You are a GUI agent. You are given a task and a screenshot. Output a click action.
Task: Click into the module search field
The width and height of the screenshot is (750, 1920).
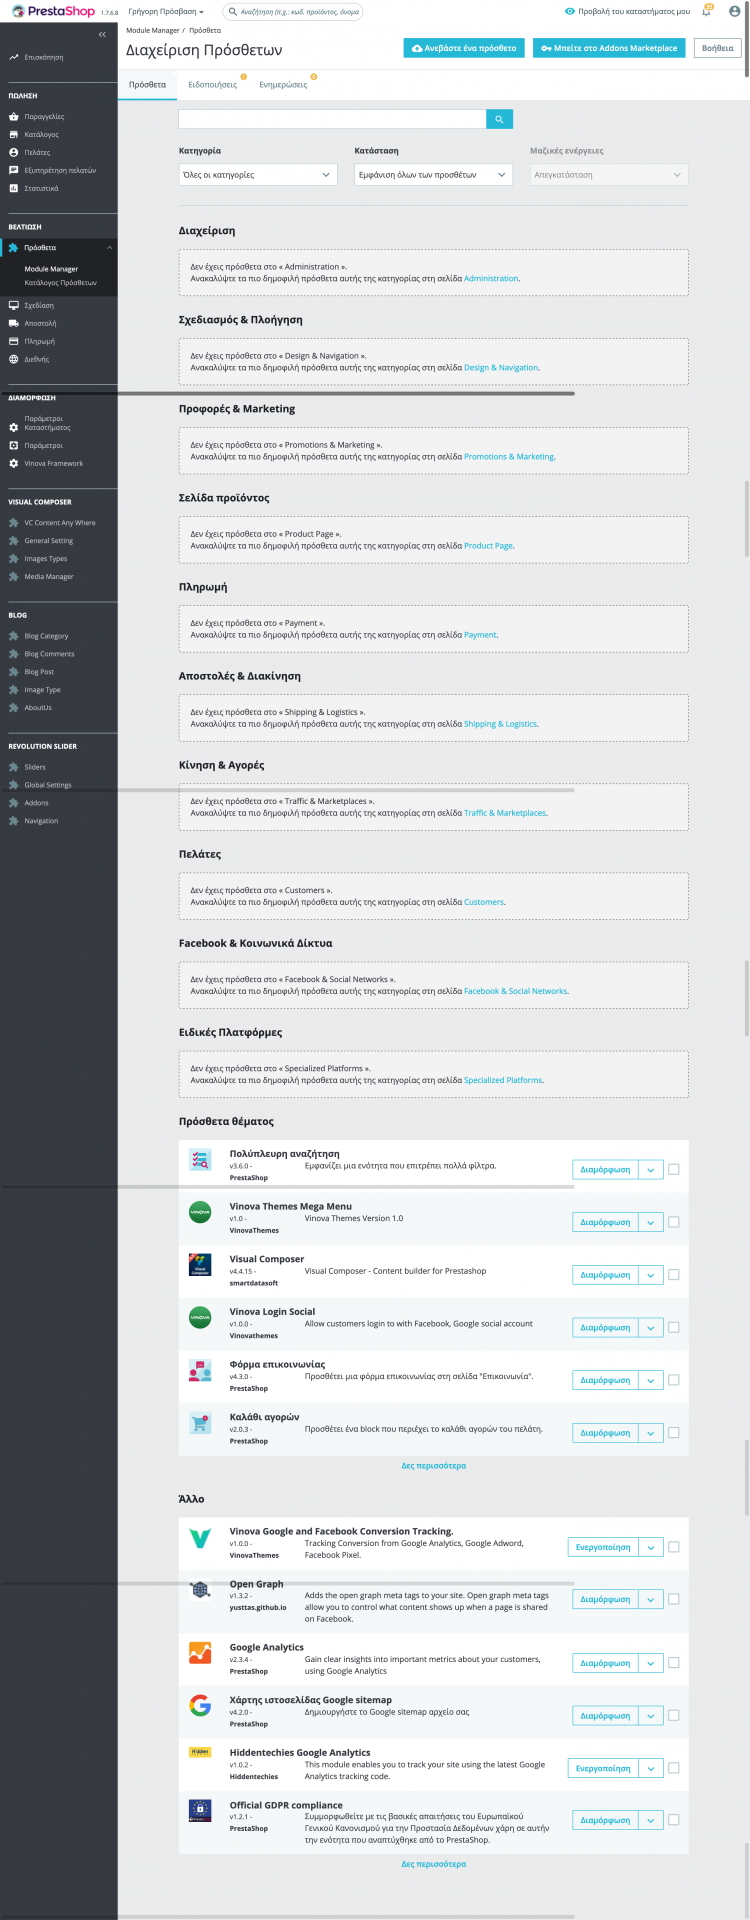pos(332,119)
